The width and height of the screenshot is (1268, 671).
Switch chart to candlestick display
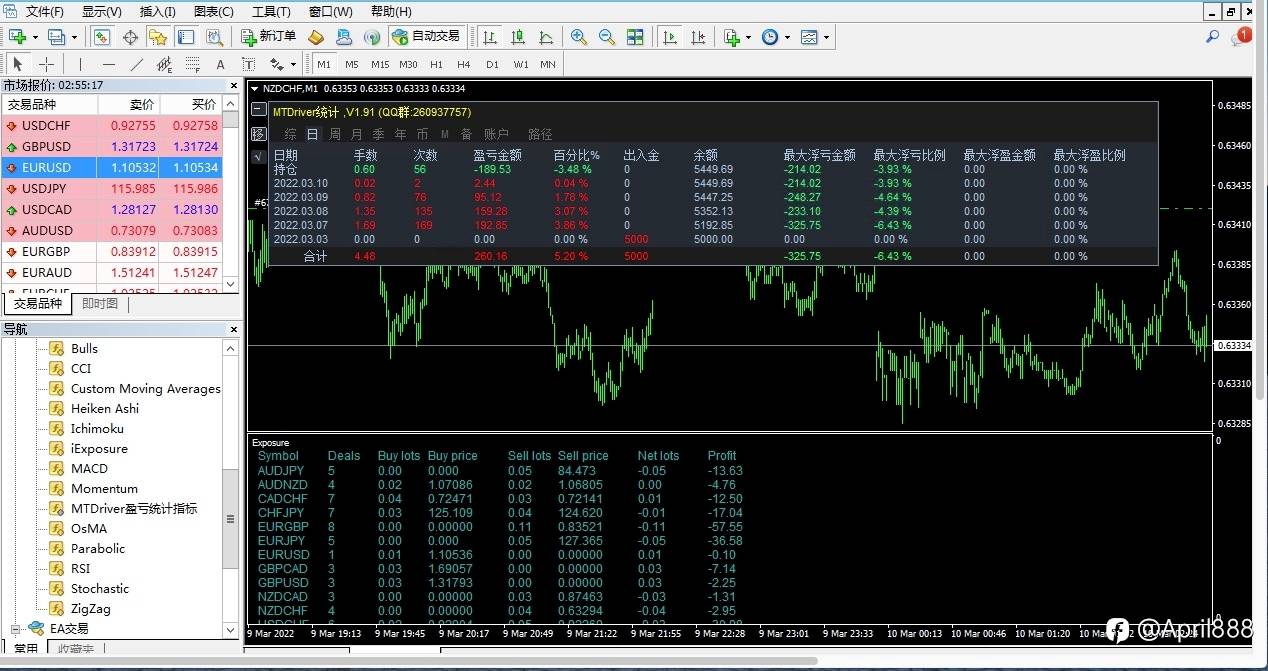(x=518, y=37)
